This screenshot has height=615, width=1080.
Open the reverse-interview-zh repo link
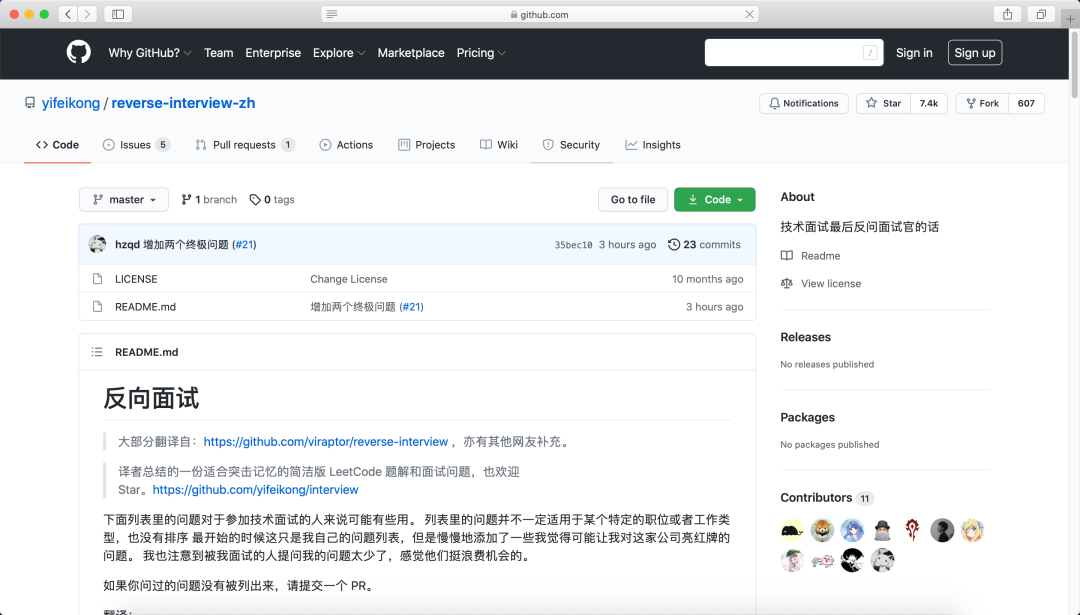click(x=183, y=103)
